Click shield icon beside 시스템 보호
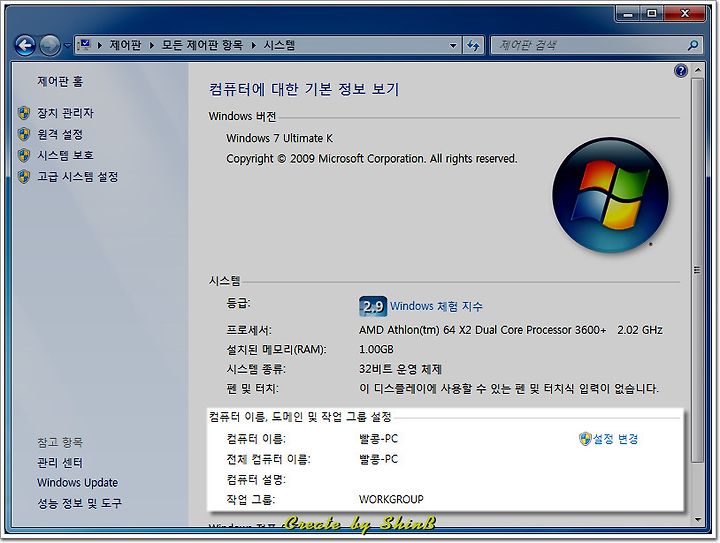 [24, 155]
